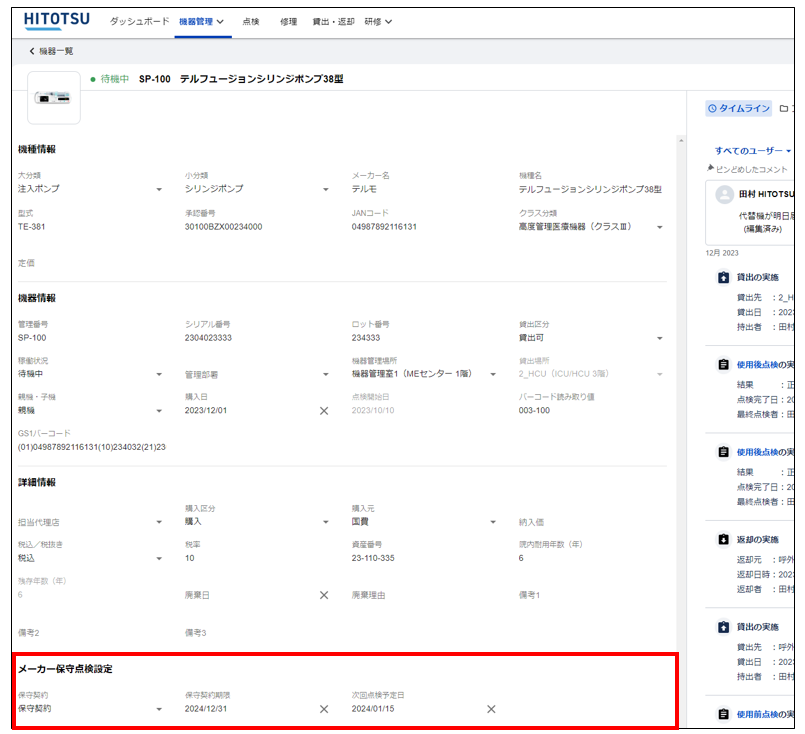Open the 大分類 dropdown showing 注入ポンプ
The image size is (805, 734).
click(90, 189)
